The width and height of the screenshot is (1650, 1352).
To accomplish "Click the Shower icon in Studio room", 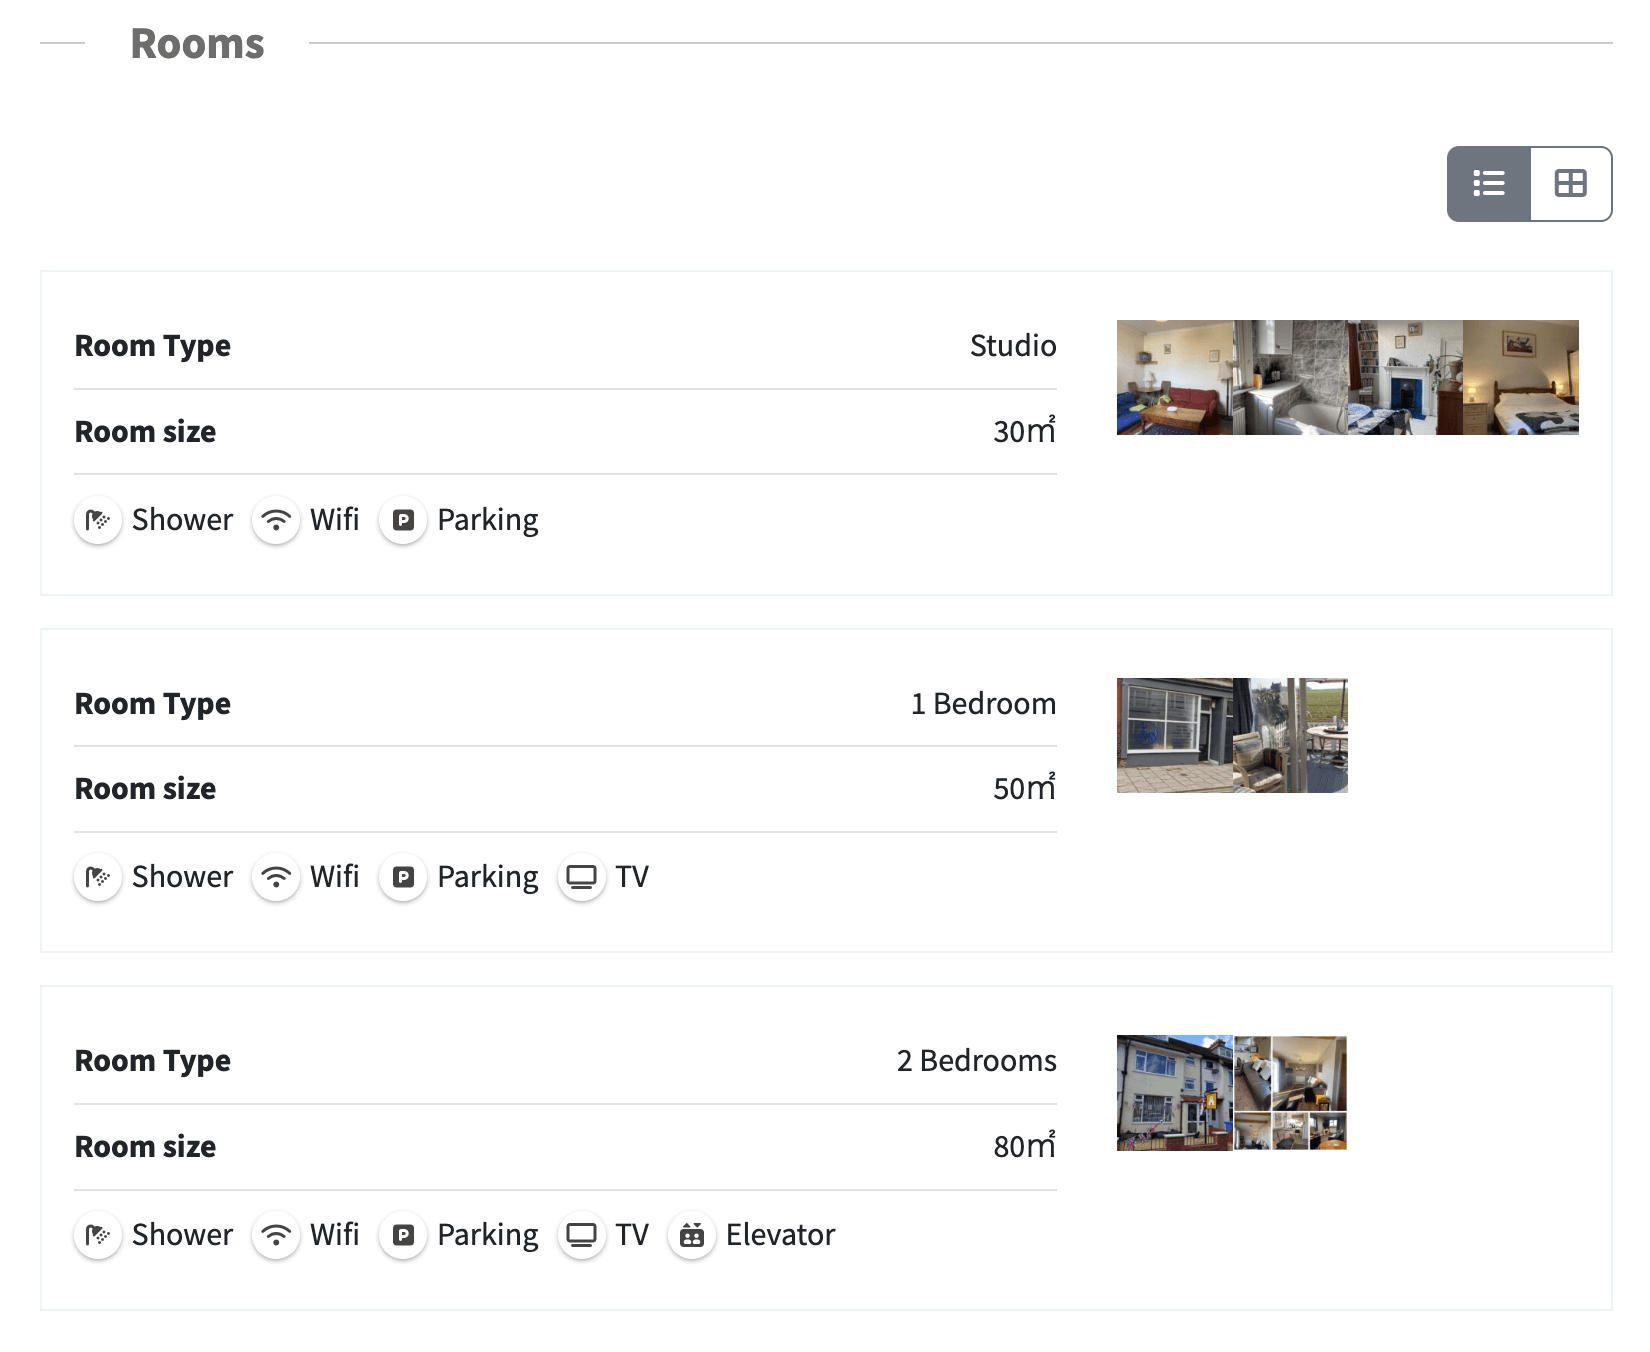I will tap(98, 520).
